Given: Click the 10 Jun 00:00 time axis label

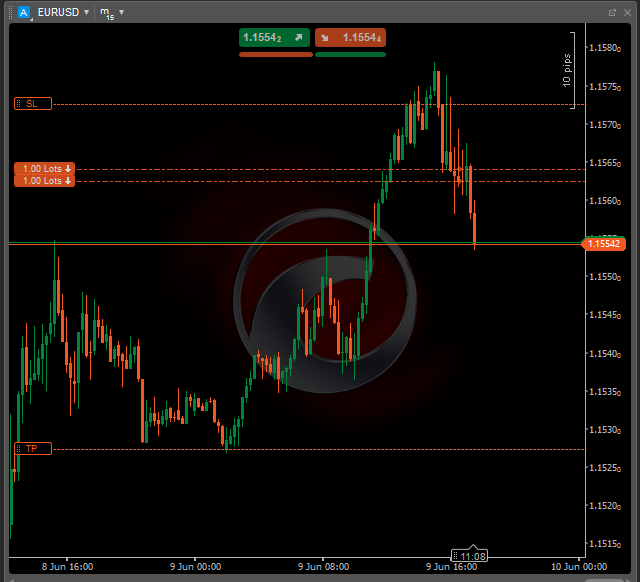Looking at the screenshot, I should (579, 566).
